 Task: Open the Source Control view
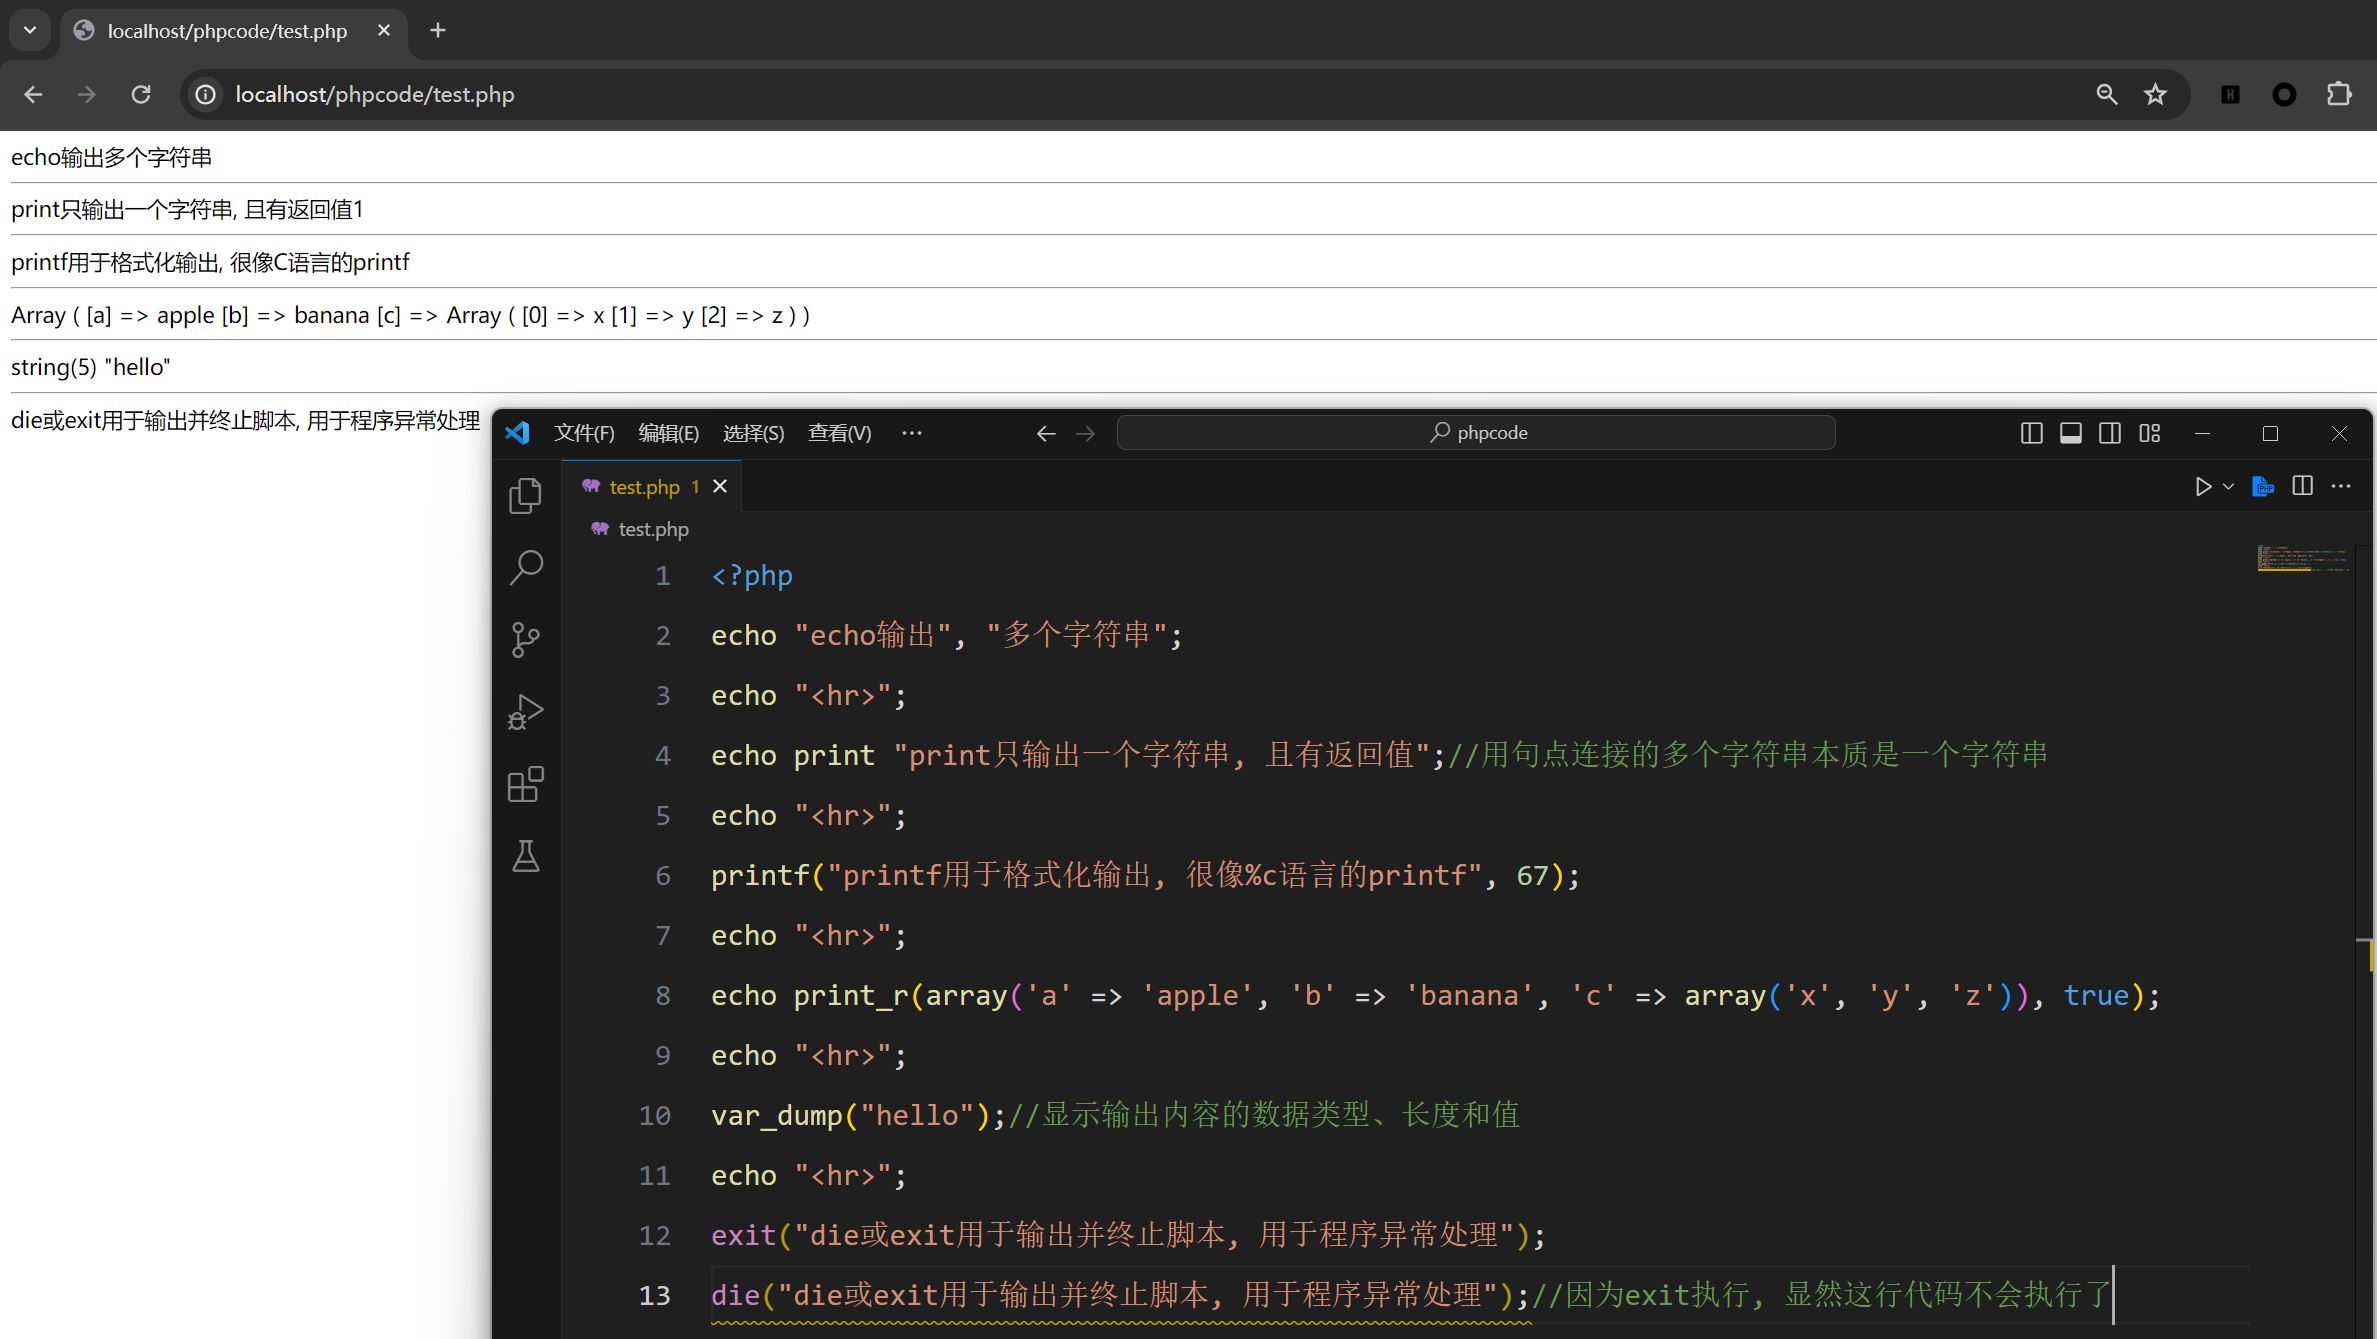click(525, 639)
